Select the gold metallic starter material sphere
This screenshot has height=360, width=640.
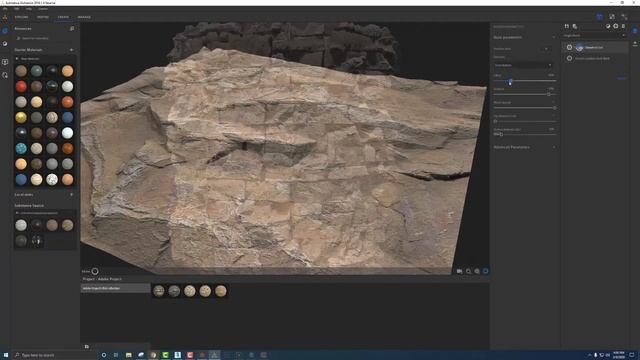(x=21, y=118)
